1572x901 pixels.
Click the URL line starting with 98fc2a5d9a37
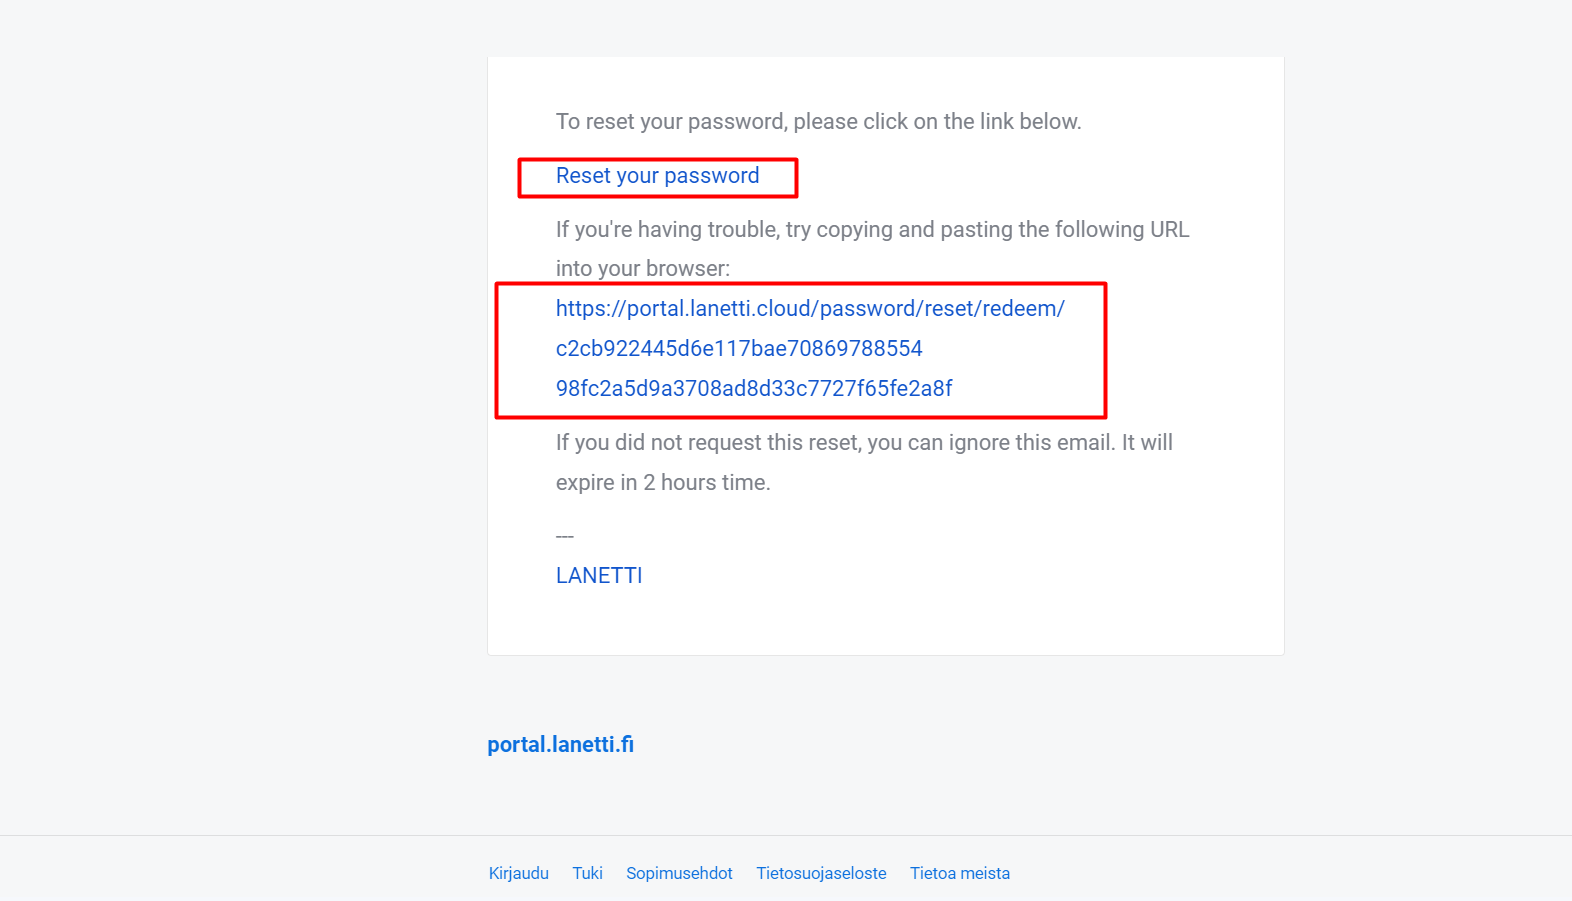tap(754, 389)
